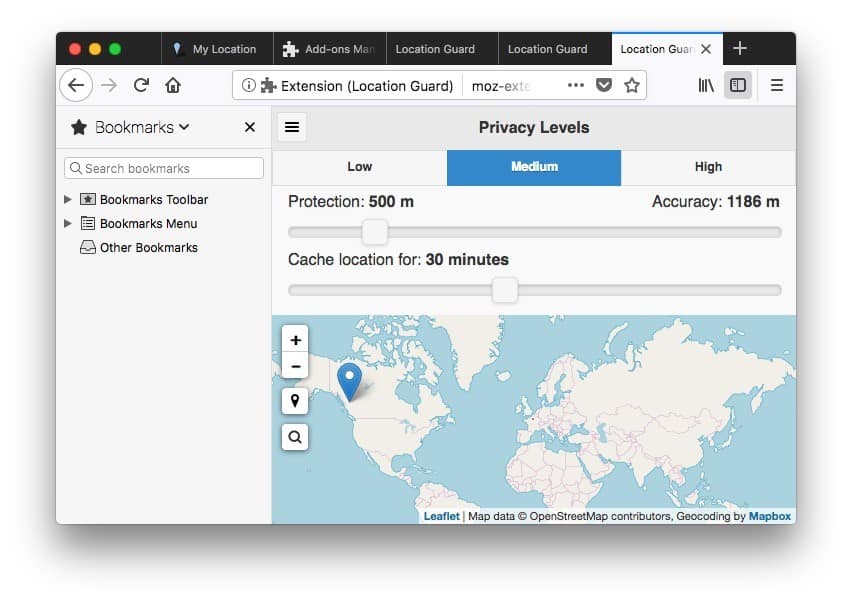Select the Medium privacy level
The width and height of the screenshot is (852, 604).
pyautogui.click(x=534, y=167)
